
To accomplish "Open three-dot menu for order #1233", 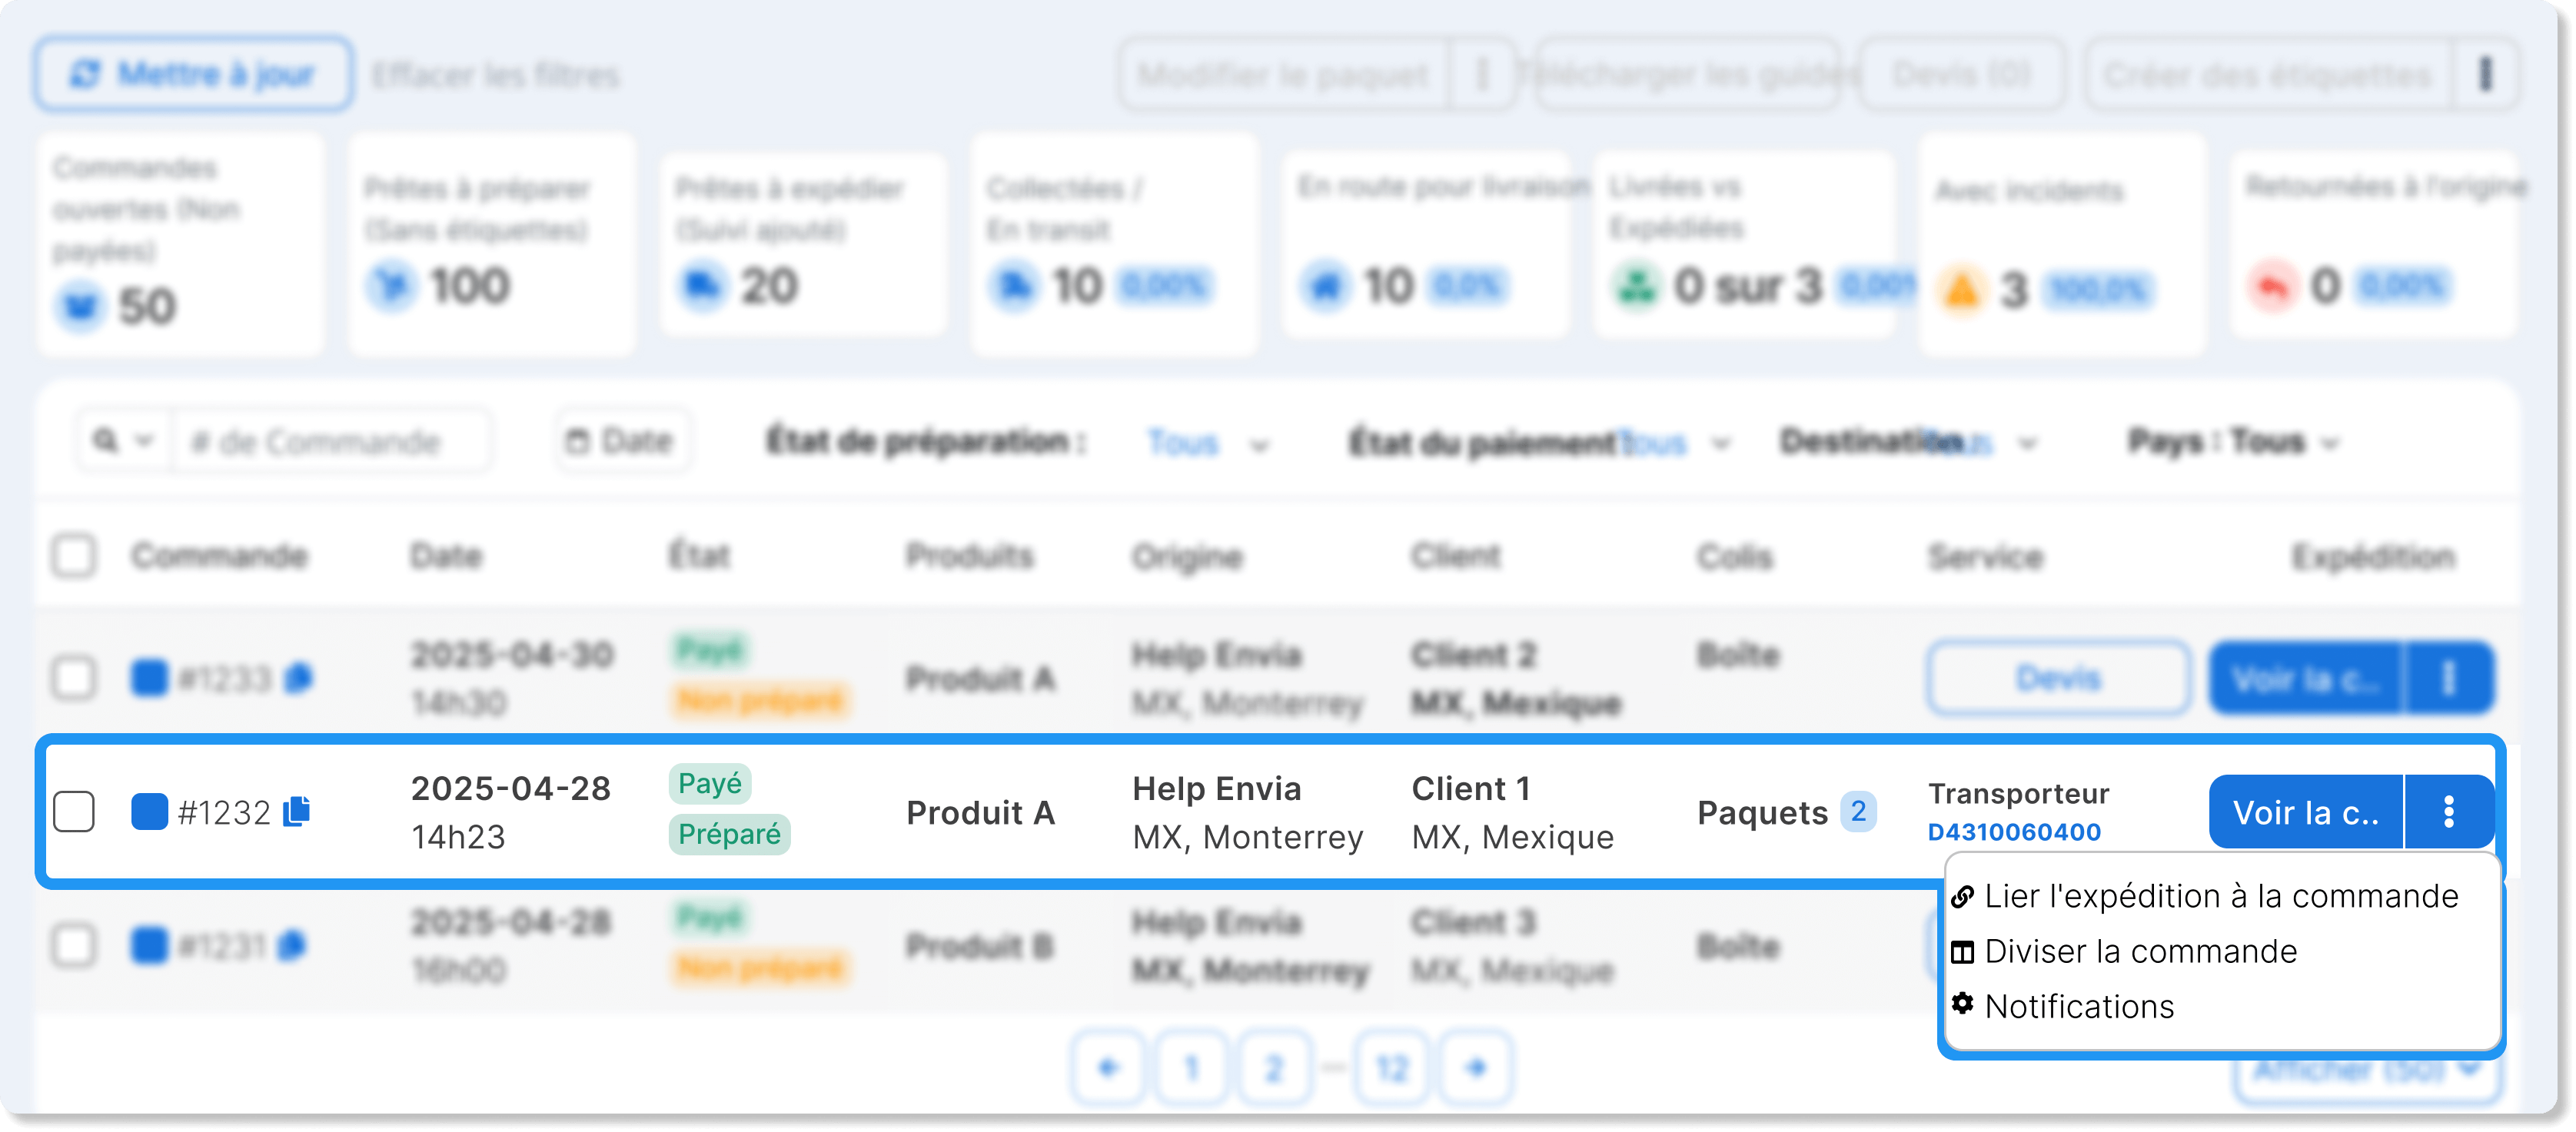I will [2449, 678].
